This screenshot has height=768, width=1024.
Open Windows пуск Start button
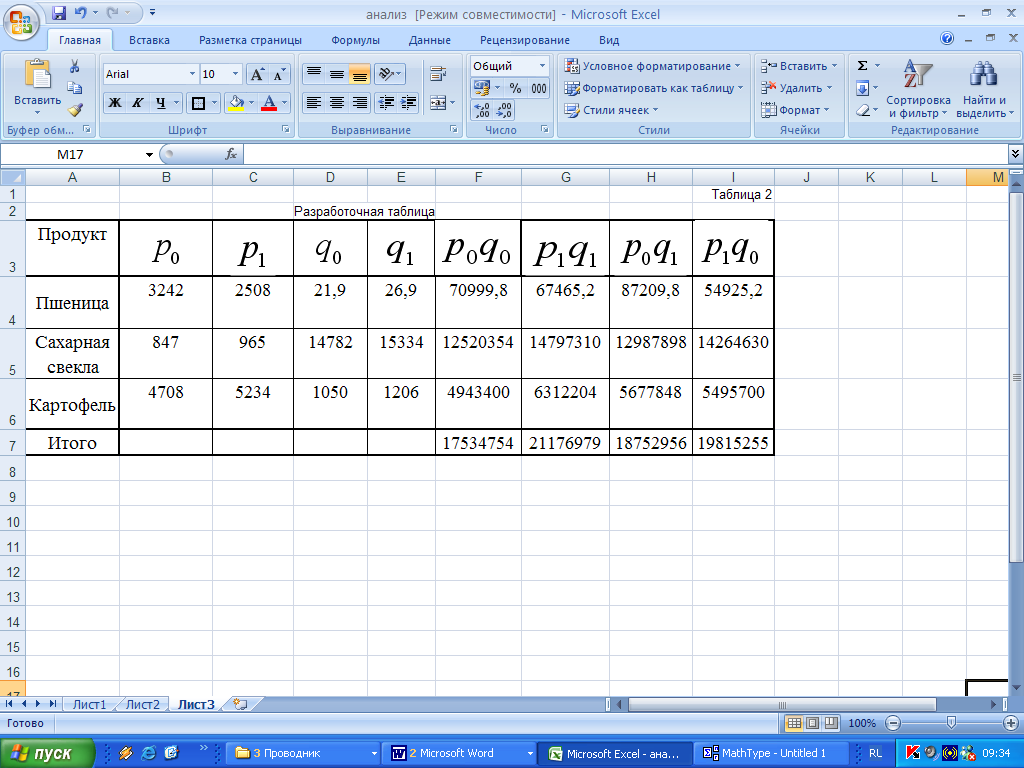47,753
